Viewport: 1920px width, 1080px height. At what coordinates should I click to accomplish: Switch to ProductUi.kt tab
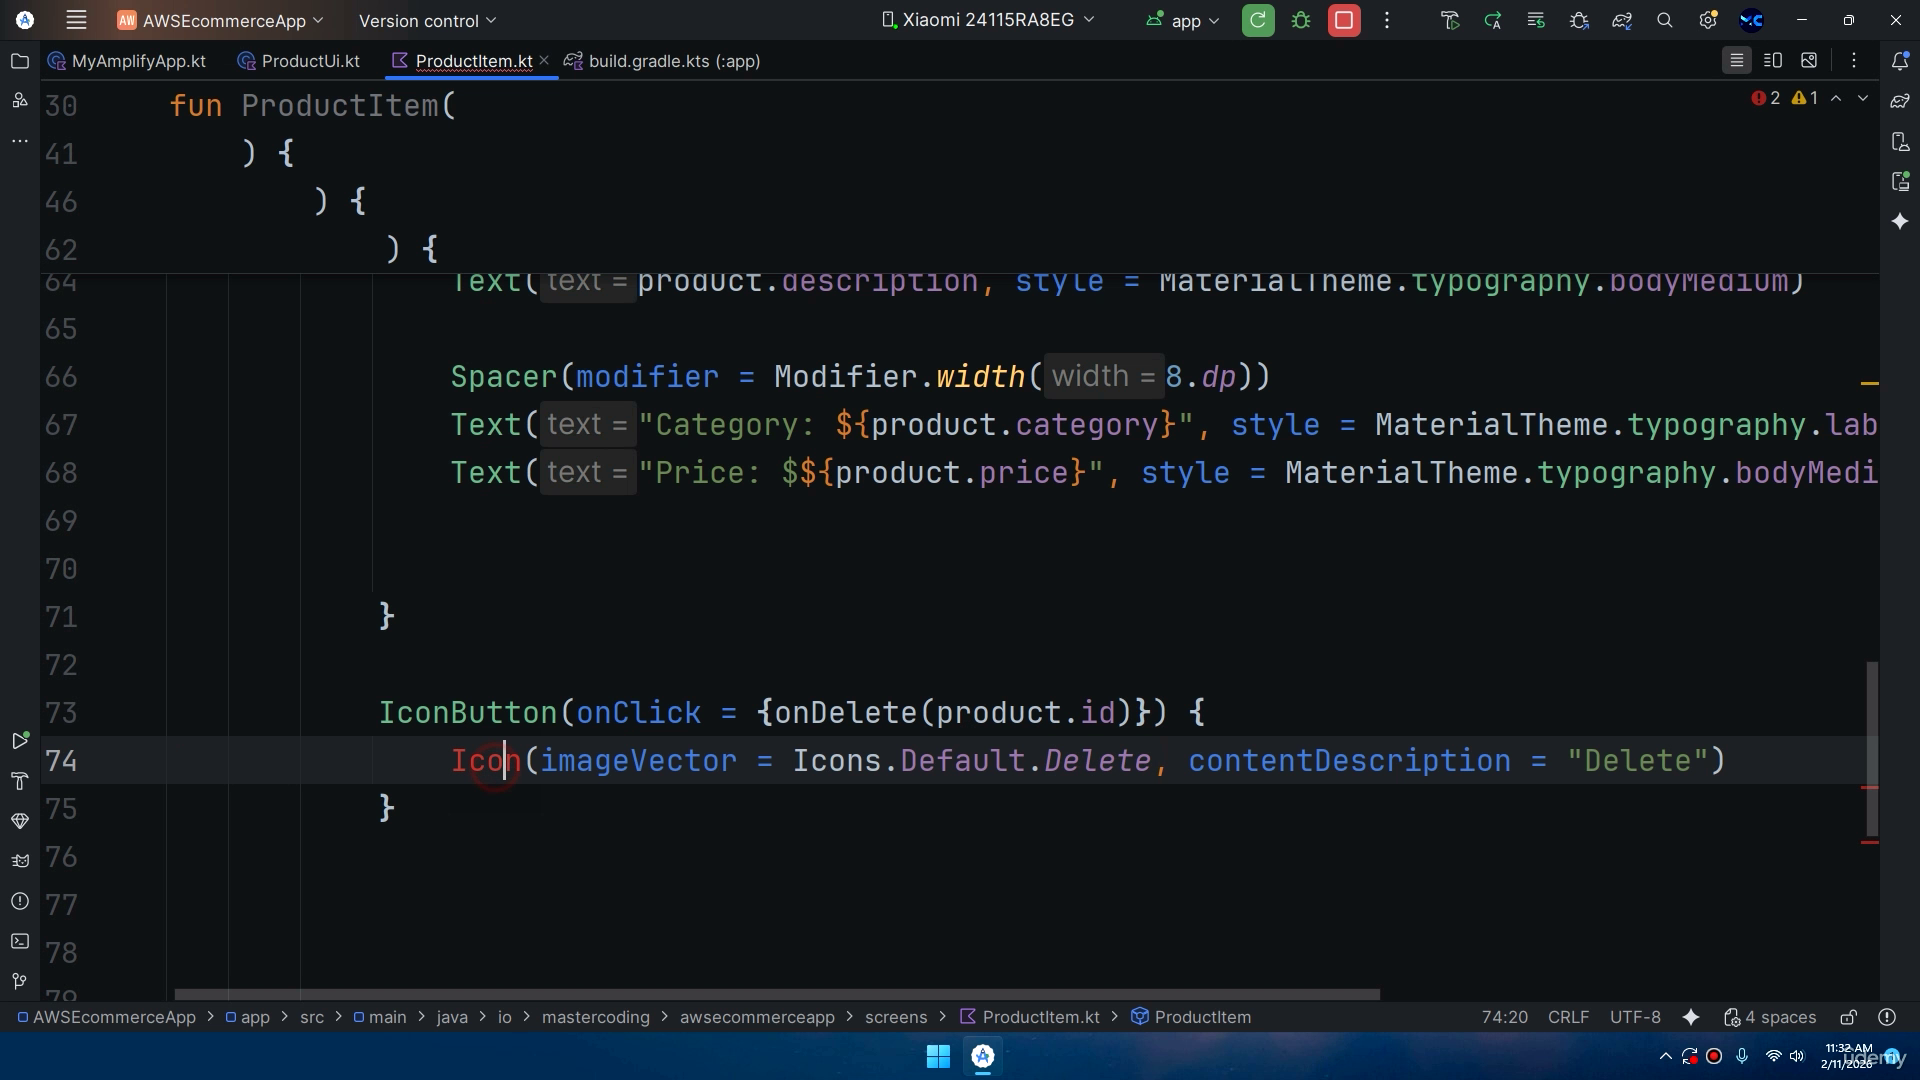click(299, 61)
